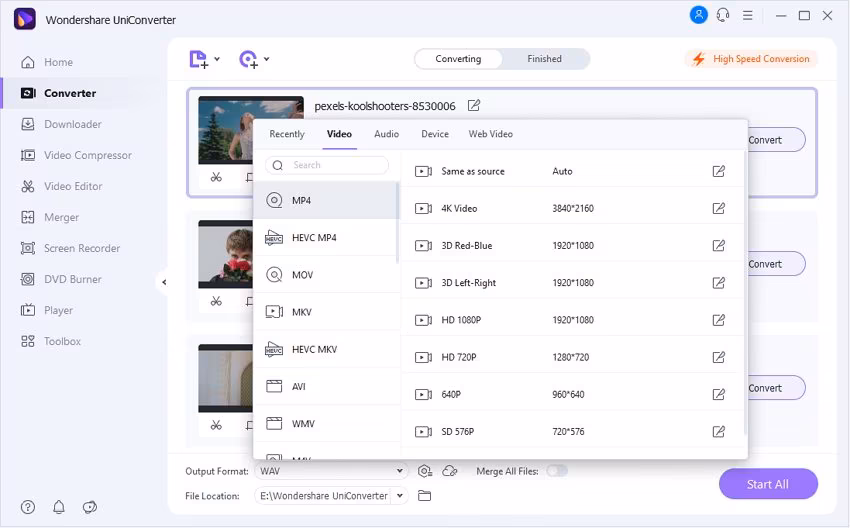Open the Output Format WAV dropdown
This screenshot has width=850, height=528.
(x=331, y=471)
